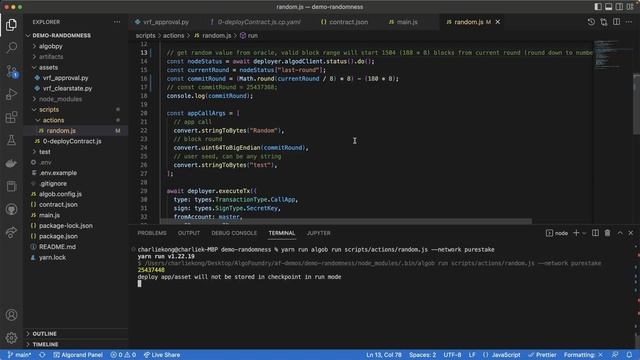Click the editor horizontal scrollbar
Viewport: 640px width, 360px height.
click(x=346, y=221)
